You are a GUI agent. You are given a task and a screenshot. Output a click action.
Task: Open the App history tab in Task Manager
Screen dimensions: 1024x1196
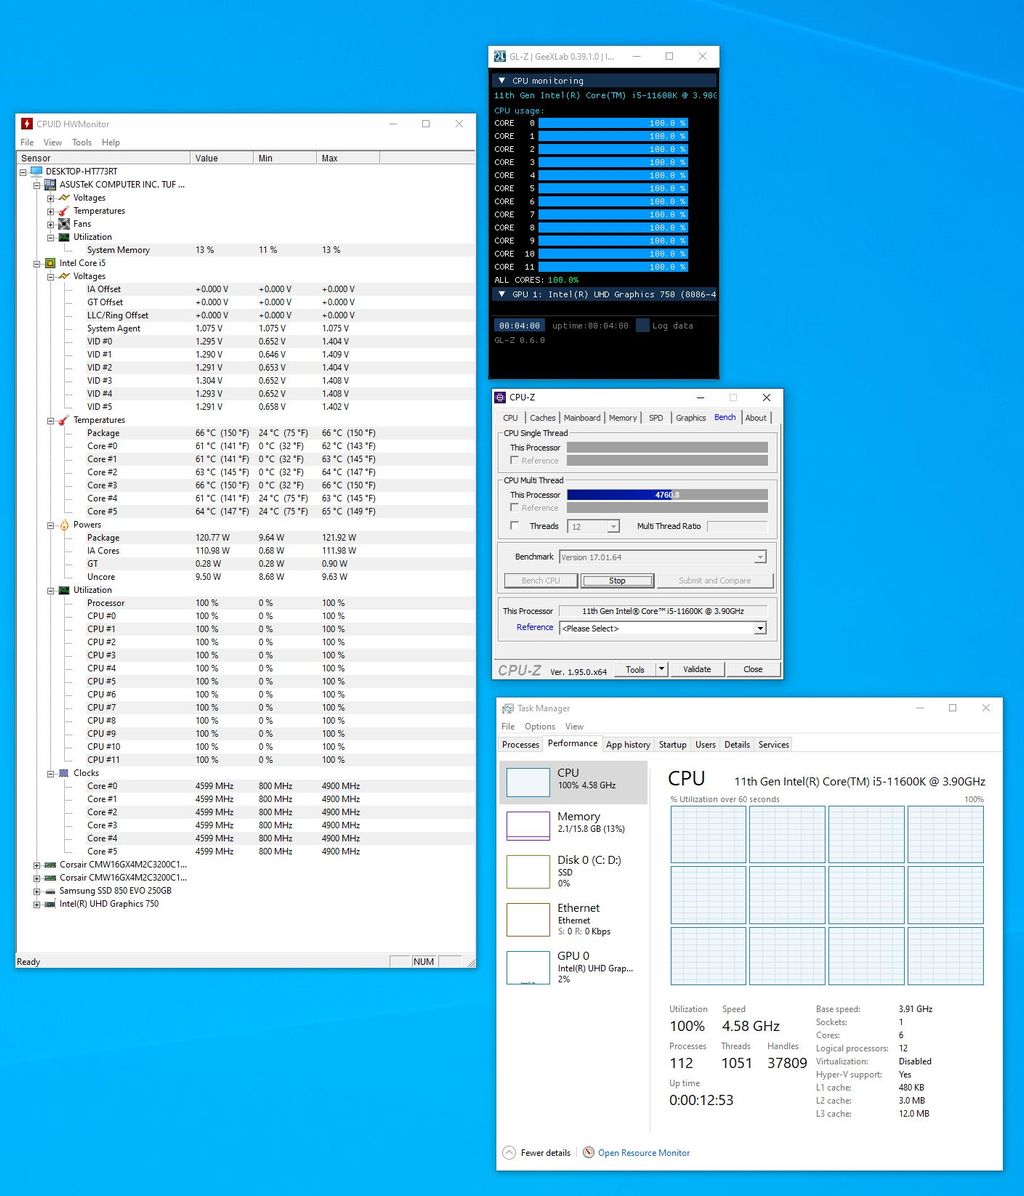point(628,744)
